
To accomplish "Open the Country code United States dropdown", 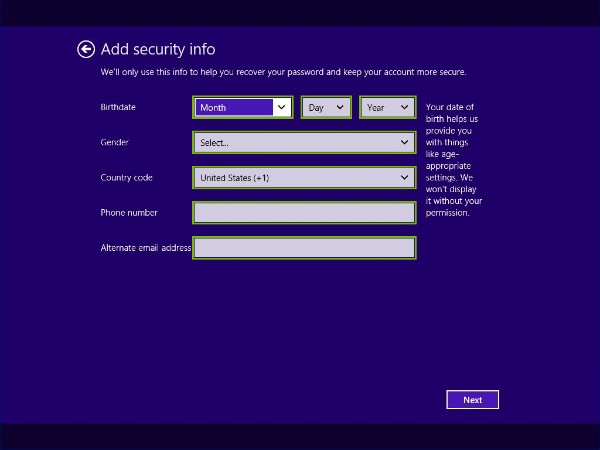I will coord(304,178).
